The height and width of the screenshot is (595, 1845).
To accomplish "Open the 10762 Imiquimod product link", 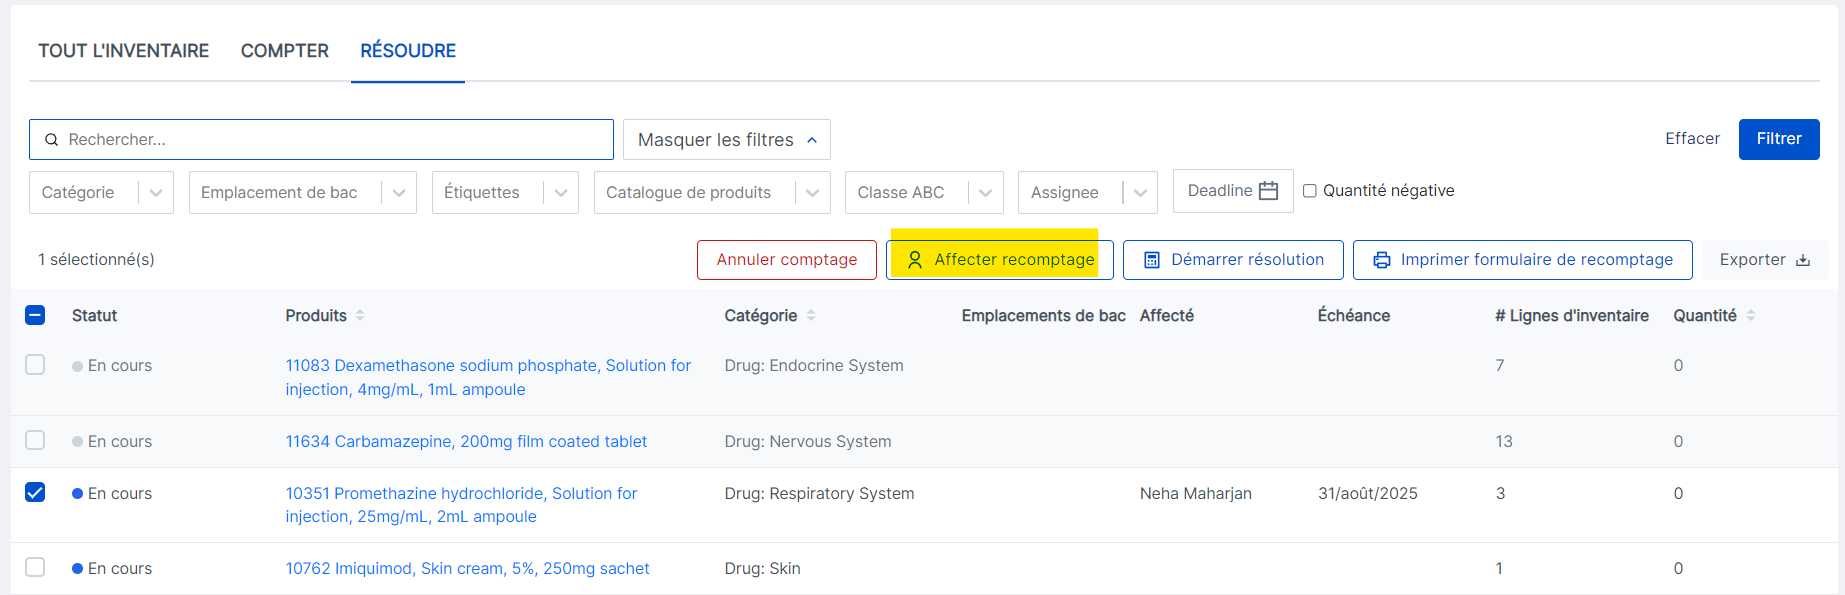I will pos(467,569).
